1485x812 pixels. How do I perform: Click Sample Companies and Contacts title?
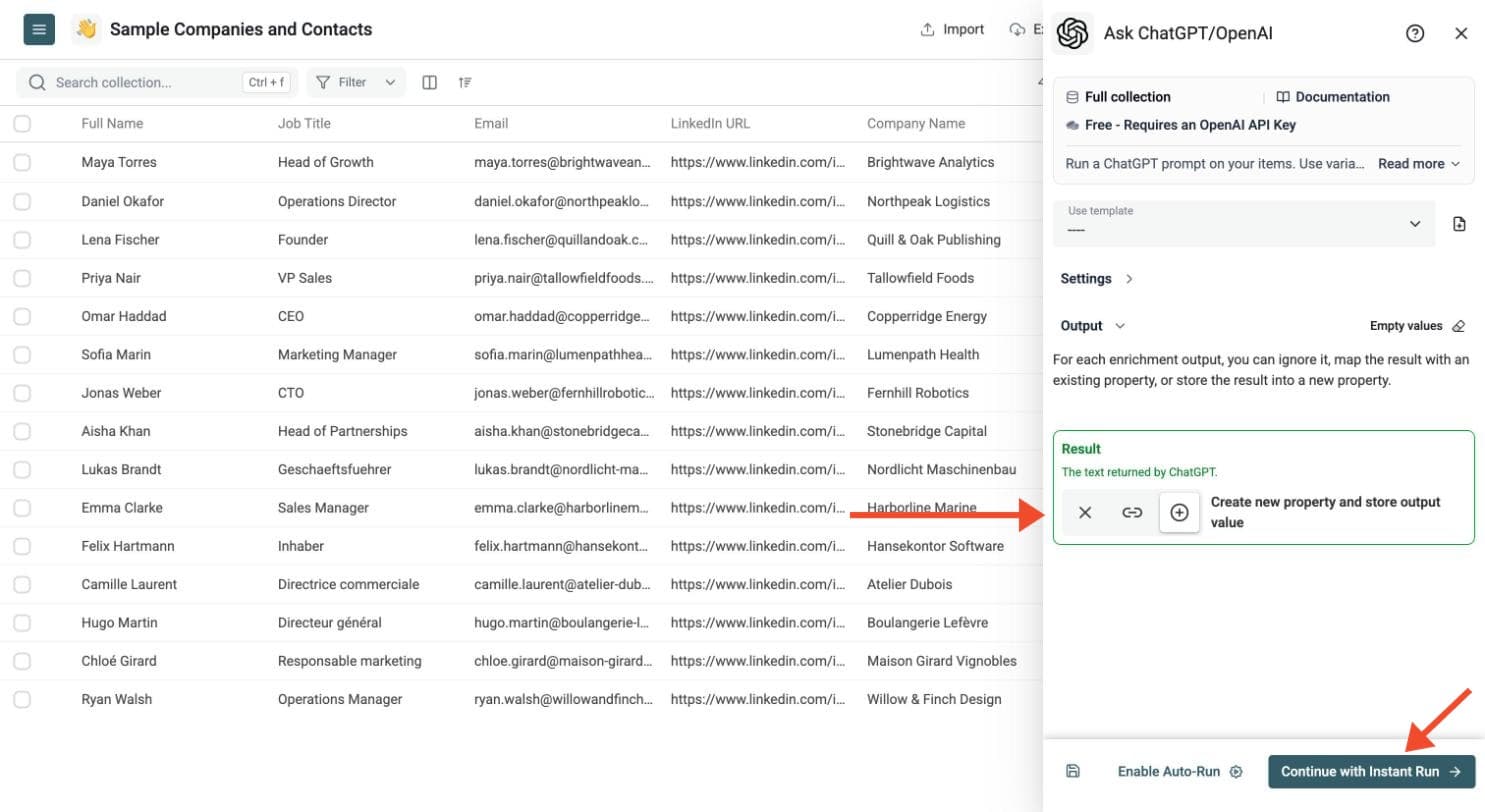click(241, 29)
